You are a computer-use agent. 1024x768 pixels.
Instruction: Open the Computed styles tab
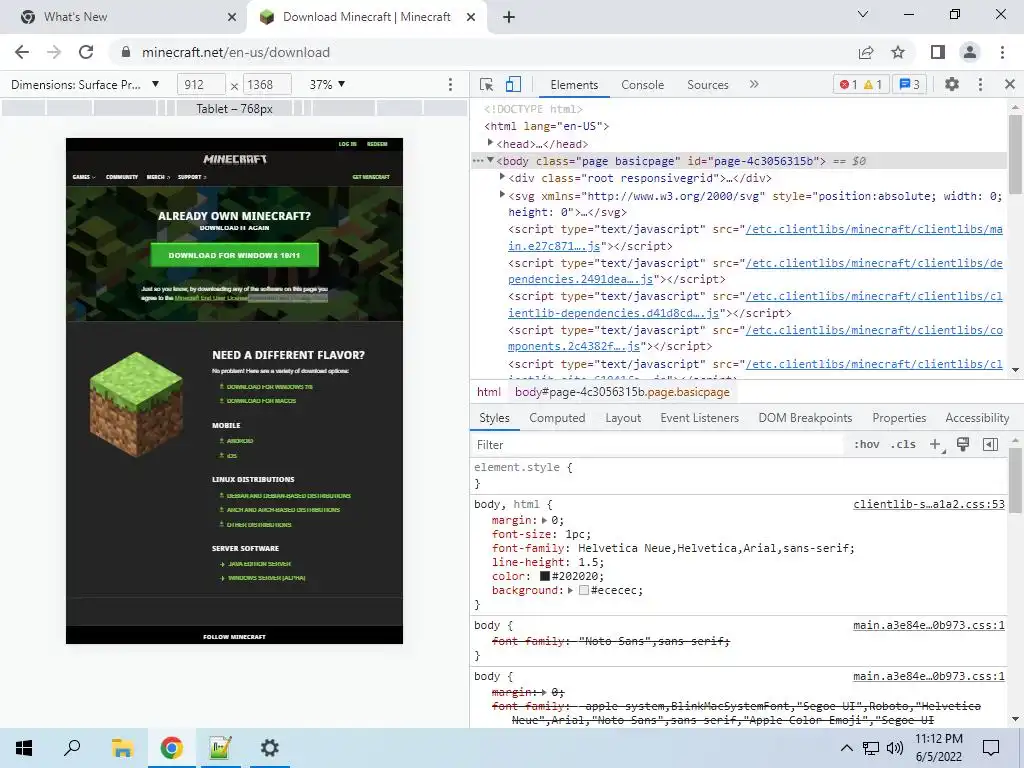pos(557,418)
